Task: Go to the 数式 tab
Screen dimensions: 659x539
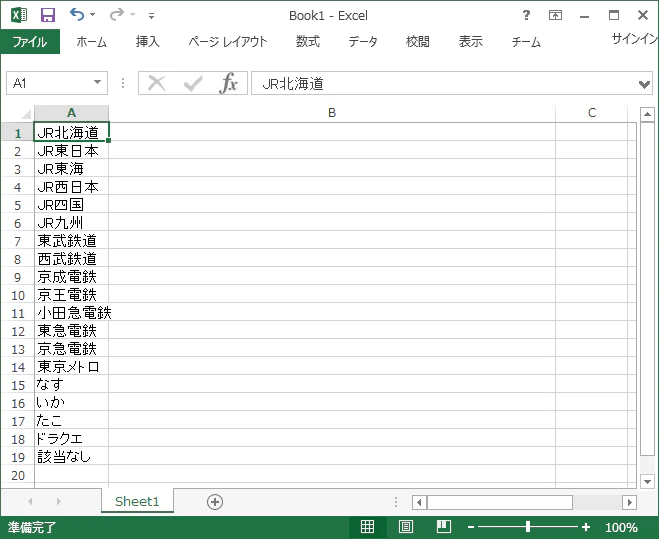Action: coord(308,42)
